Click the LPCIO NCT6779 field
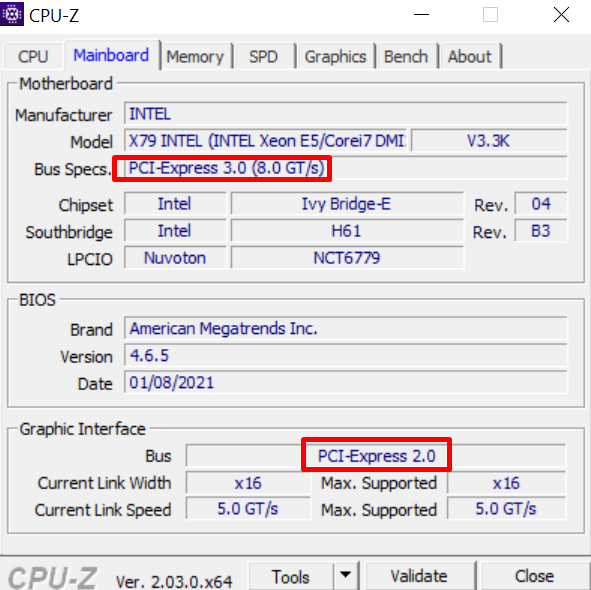Image resolution: width=591 pixels, height=590 pixels. click(x=347, y=257)
